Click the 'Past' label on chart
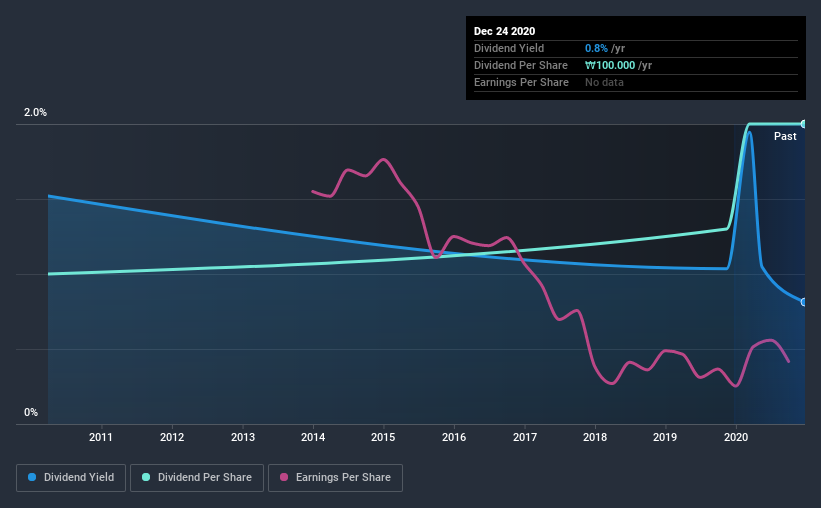The height and width of the screenshot is (508, 821). pyautogui.click(x=785, y=136)
